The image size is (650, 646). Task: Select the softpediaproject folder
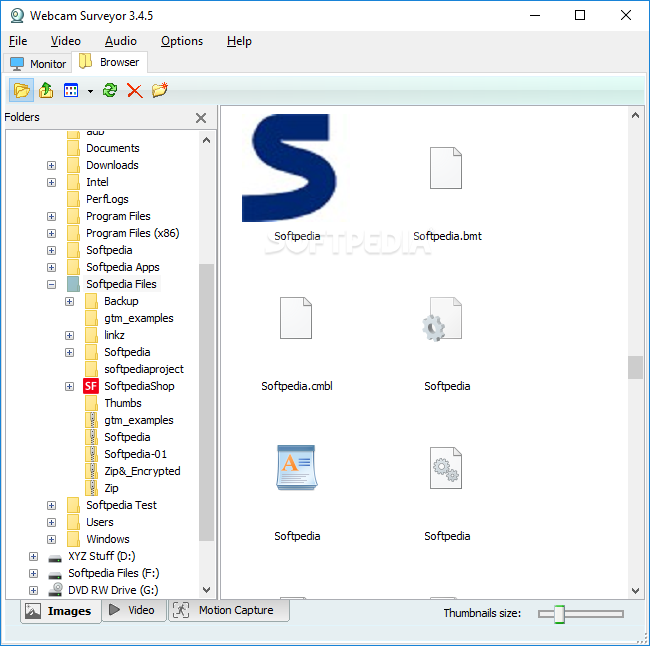144,369
